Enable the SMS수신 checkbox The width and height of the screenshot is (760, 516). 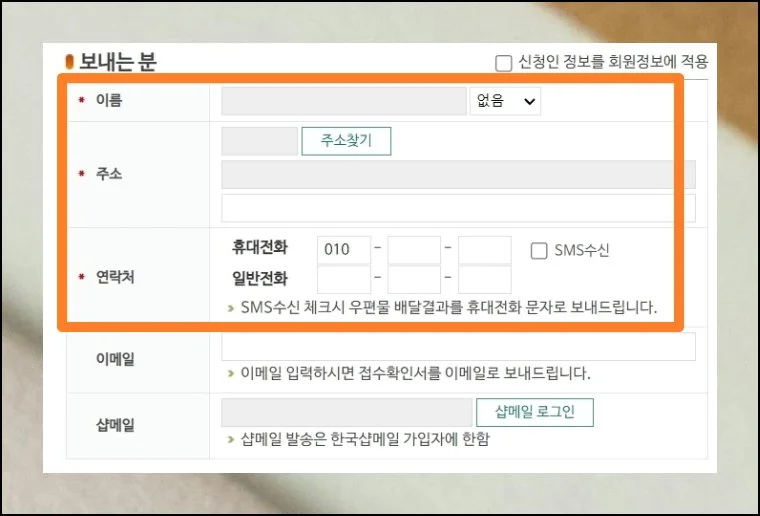tap(539, 251)
